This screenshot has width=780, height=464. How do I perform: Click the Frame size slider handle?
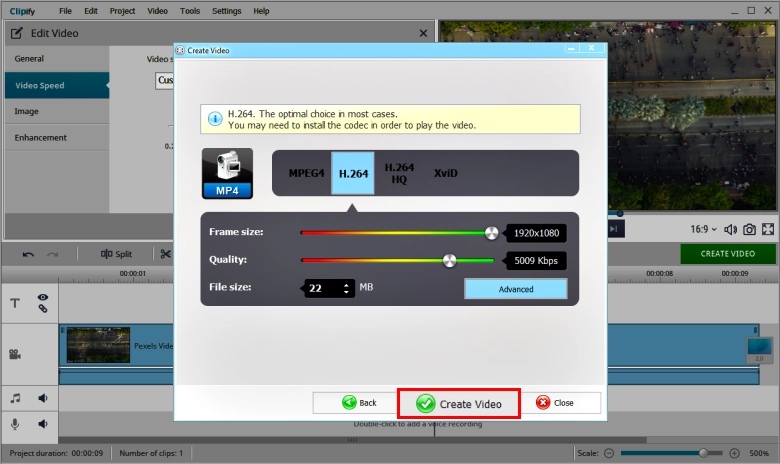pyautogui.click(x=491, y=233)
